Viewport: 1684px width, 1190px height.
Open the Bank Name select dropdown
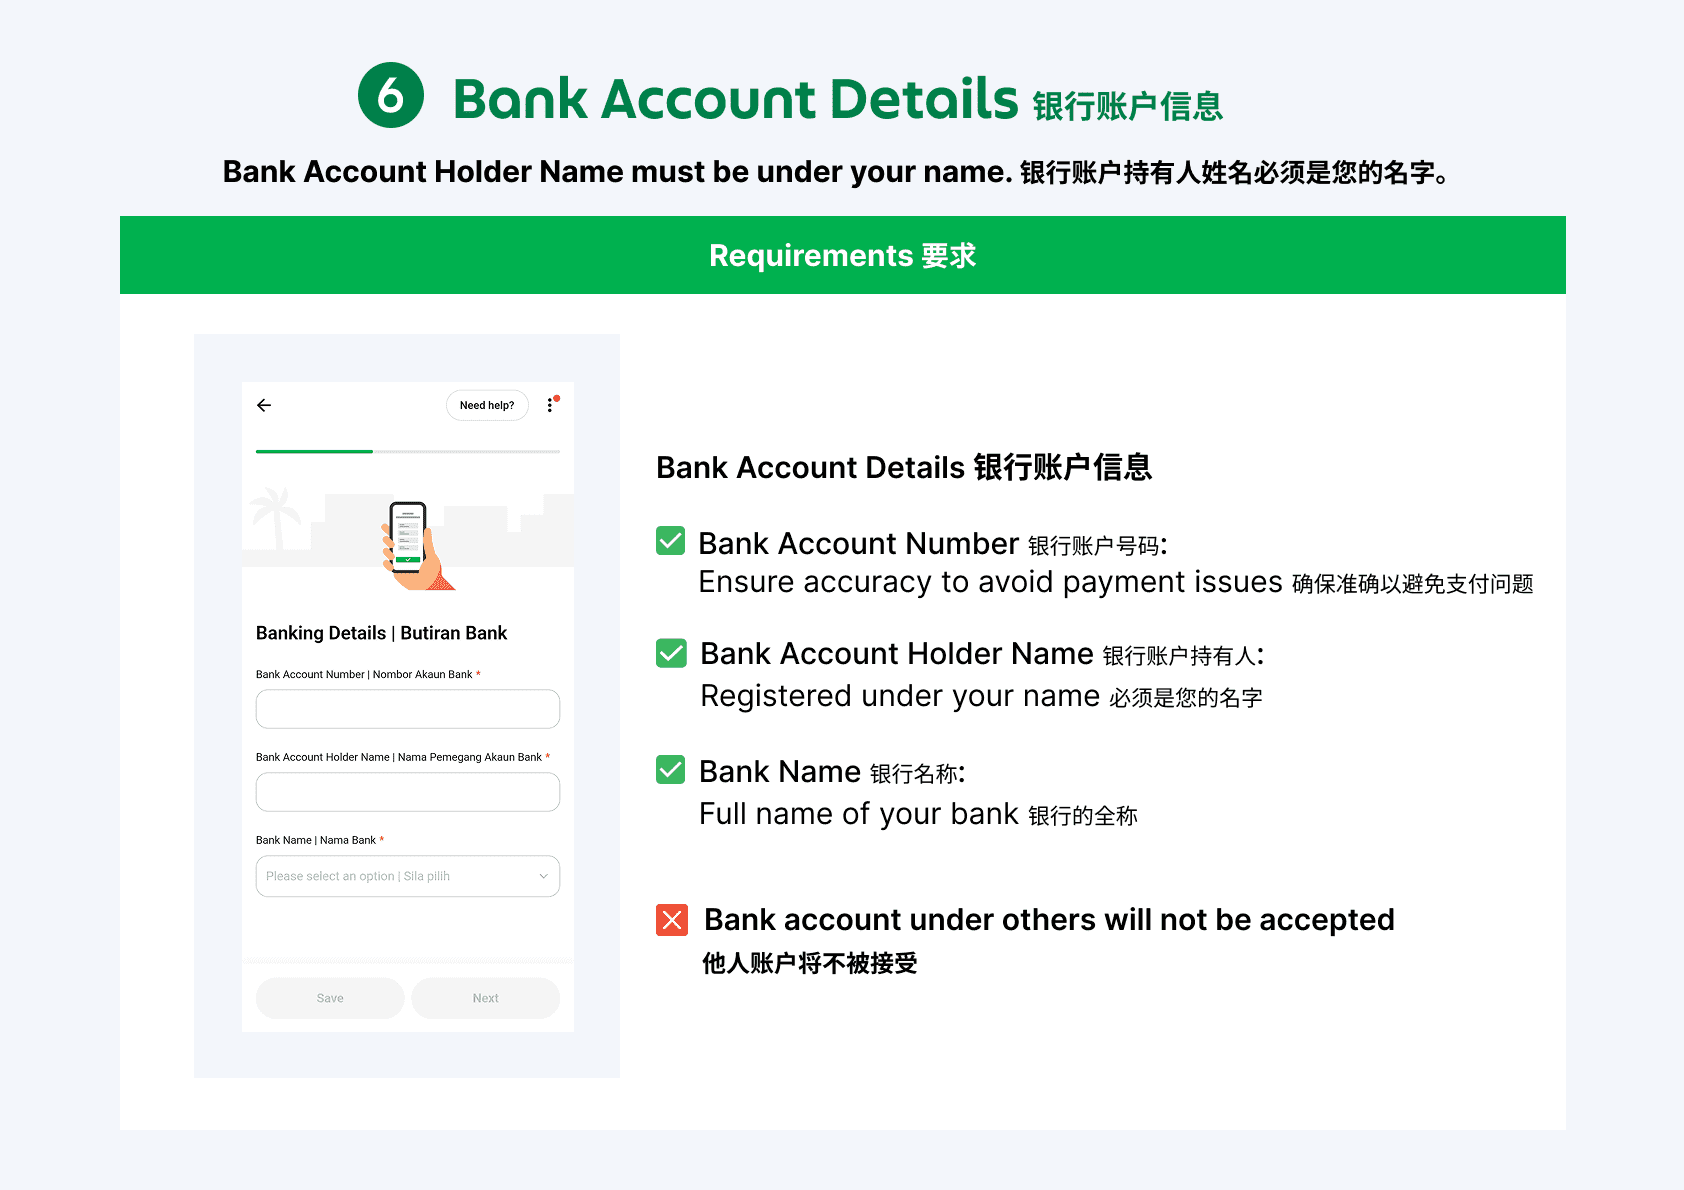(408, 876)
